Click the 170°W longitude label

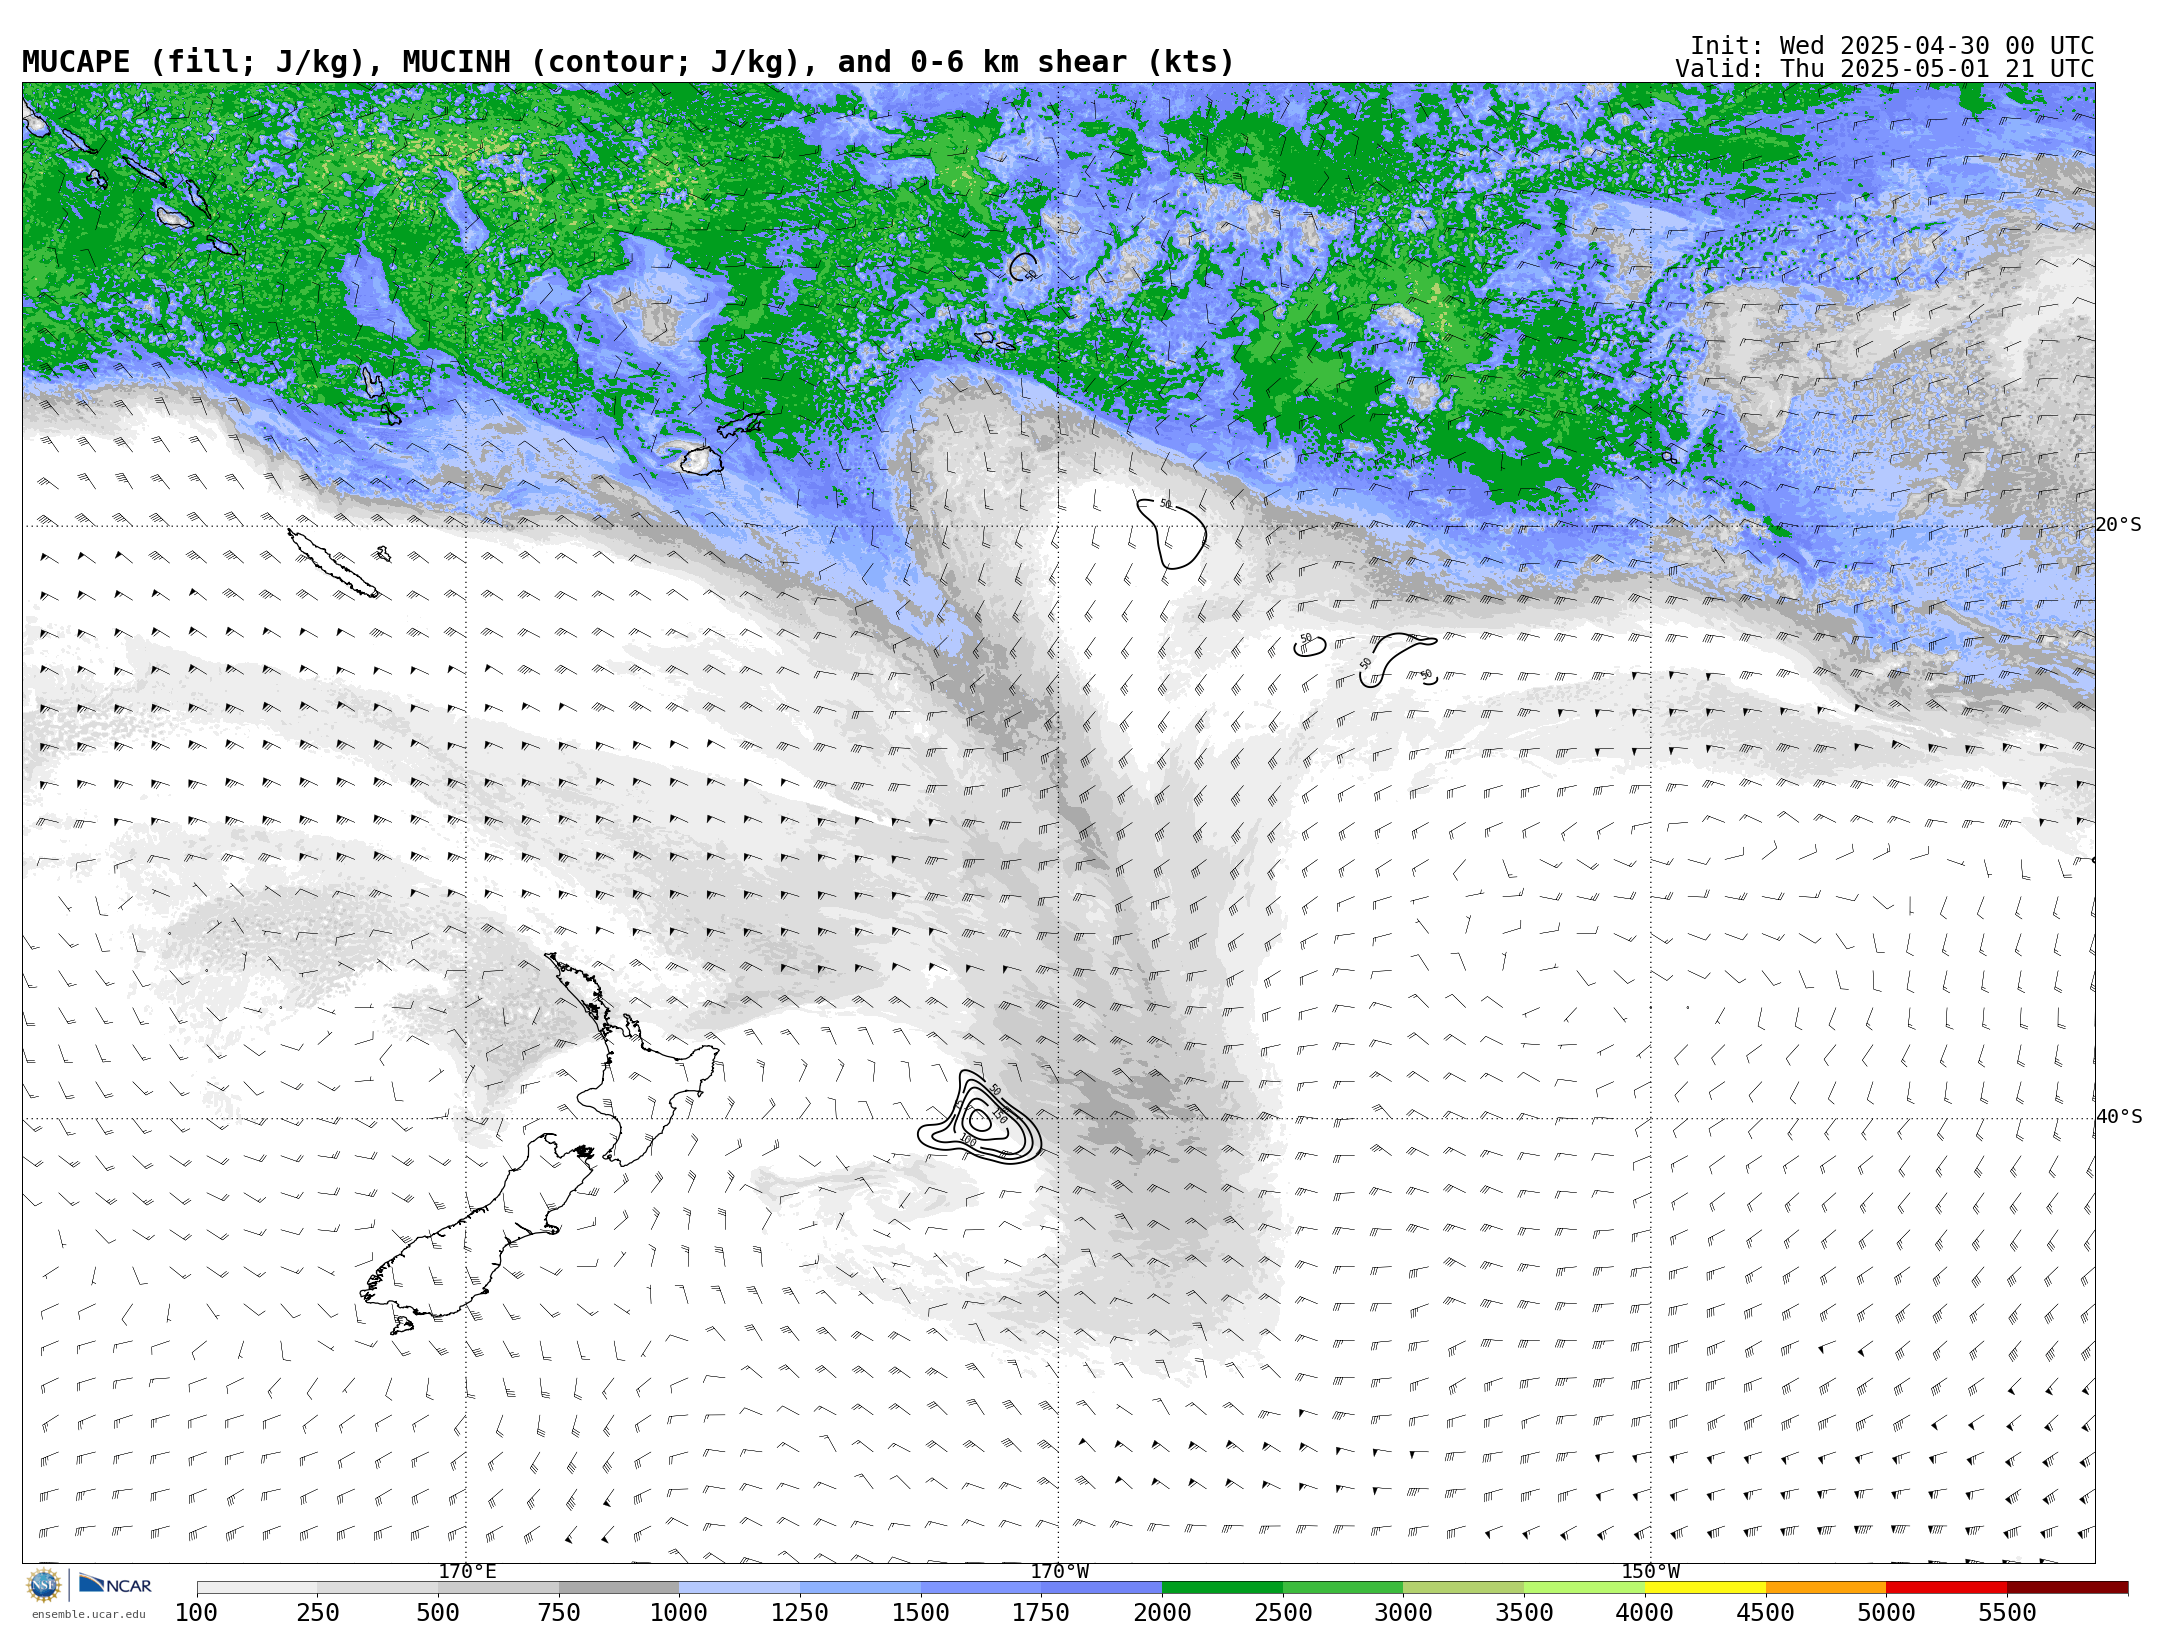[x=1060, y=1571]
